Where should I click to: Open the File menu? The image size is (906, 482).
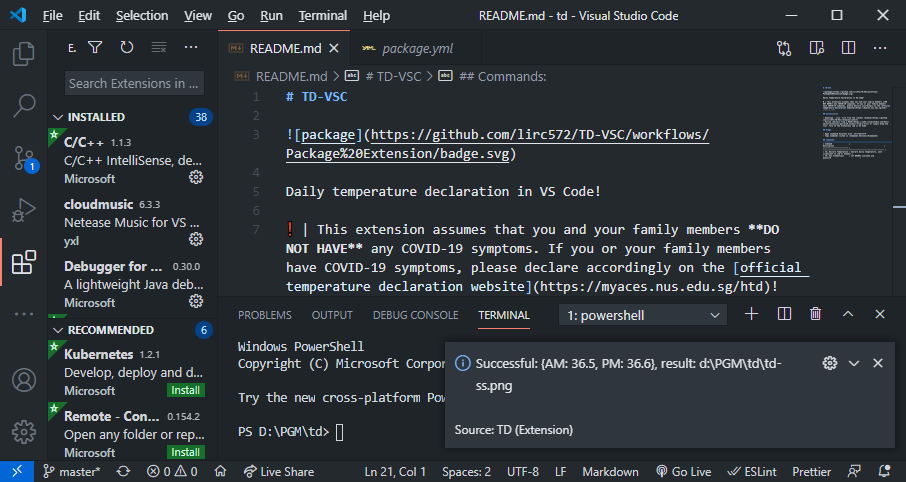tap(53, 16)
